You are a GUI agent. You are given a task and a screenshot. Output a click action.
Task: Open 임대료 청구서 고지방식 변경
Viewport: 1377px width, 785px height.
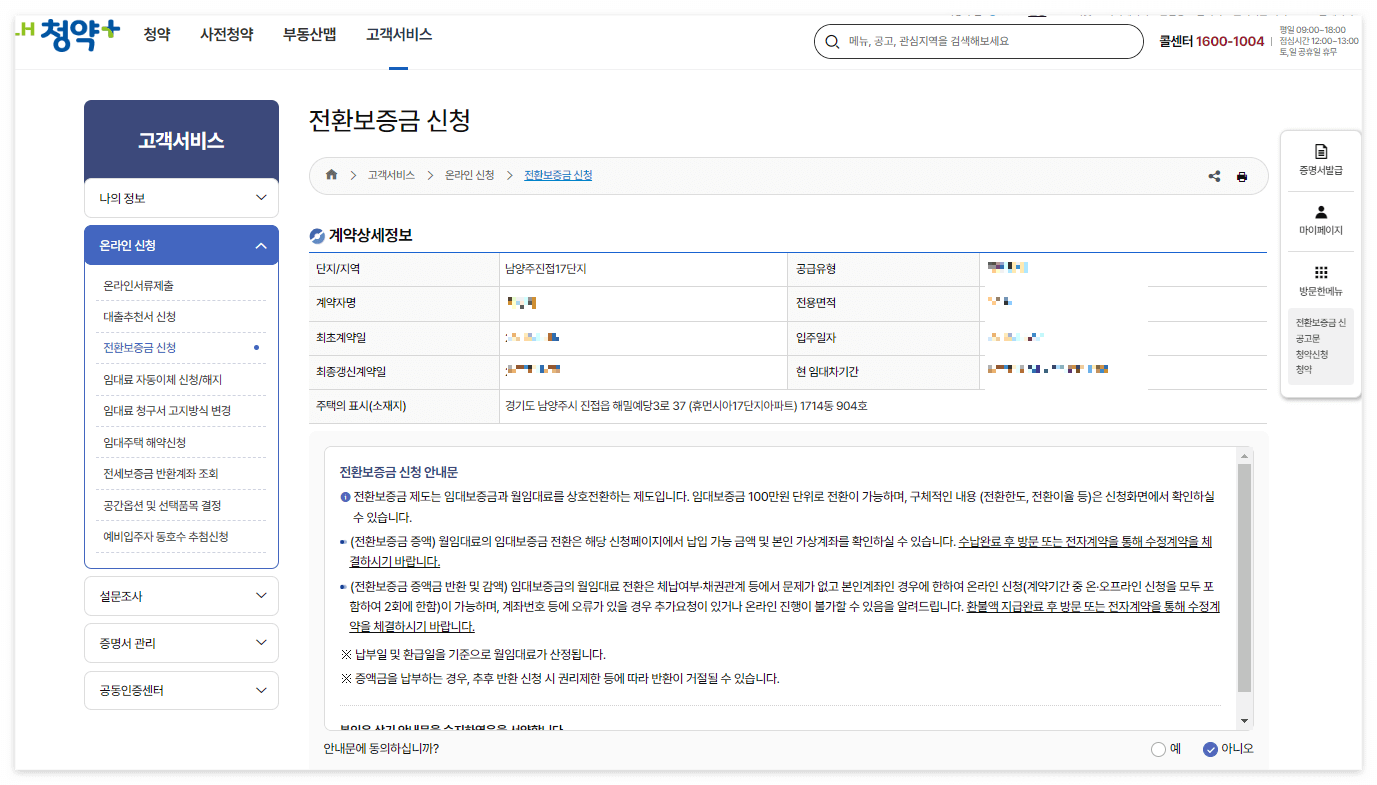167,411
